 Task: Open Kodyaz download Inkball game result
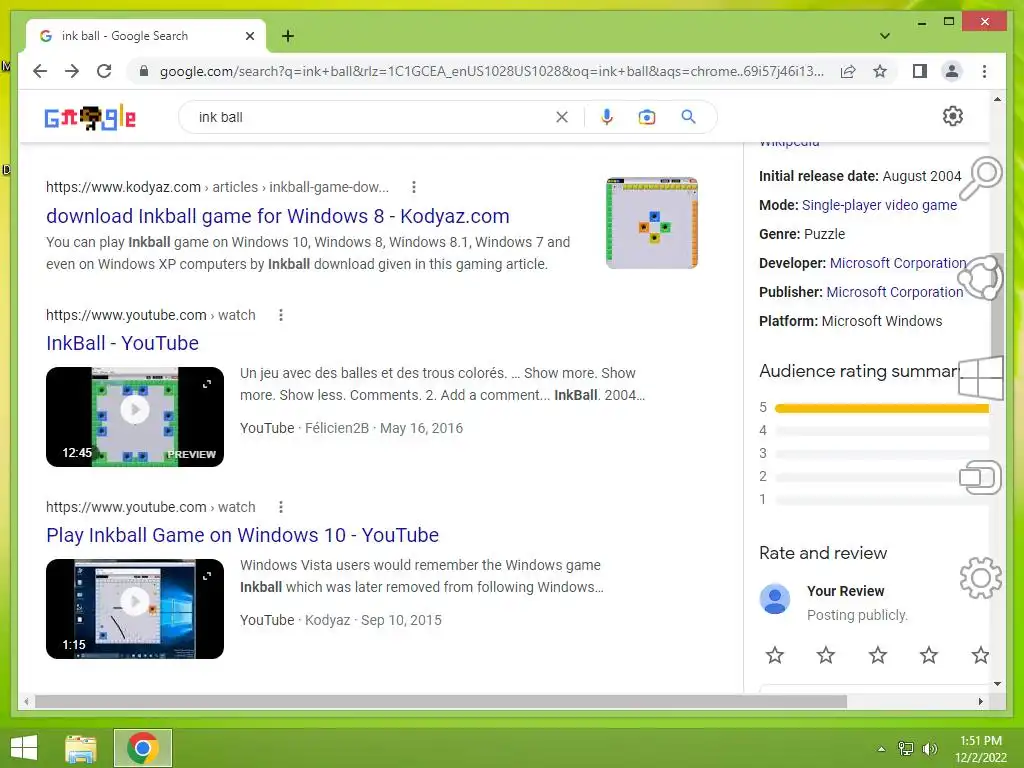pos(278,216)
